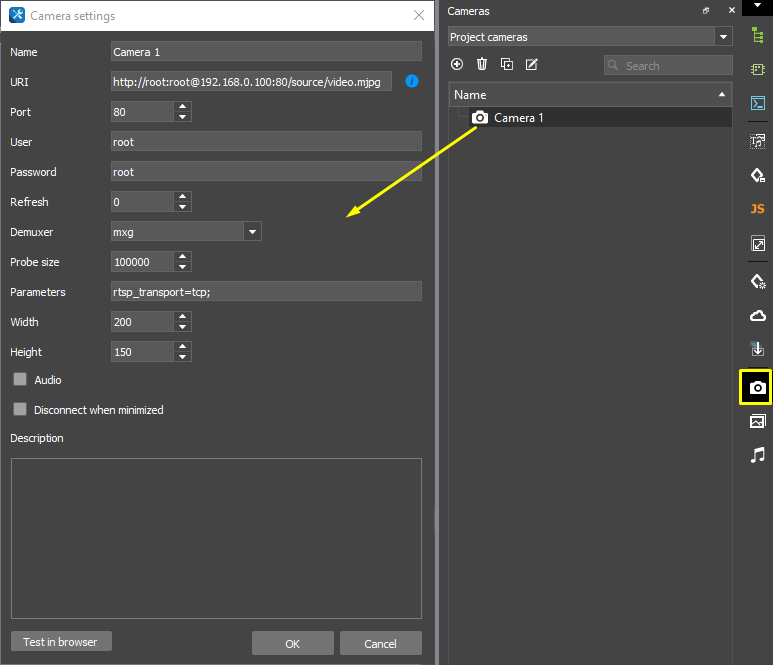Check Disconnect when minimized option

point(20,410)
